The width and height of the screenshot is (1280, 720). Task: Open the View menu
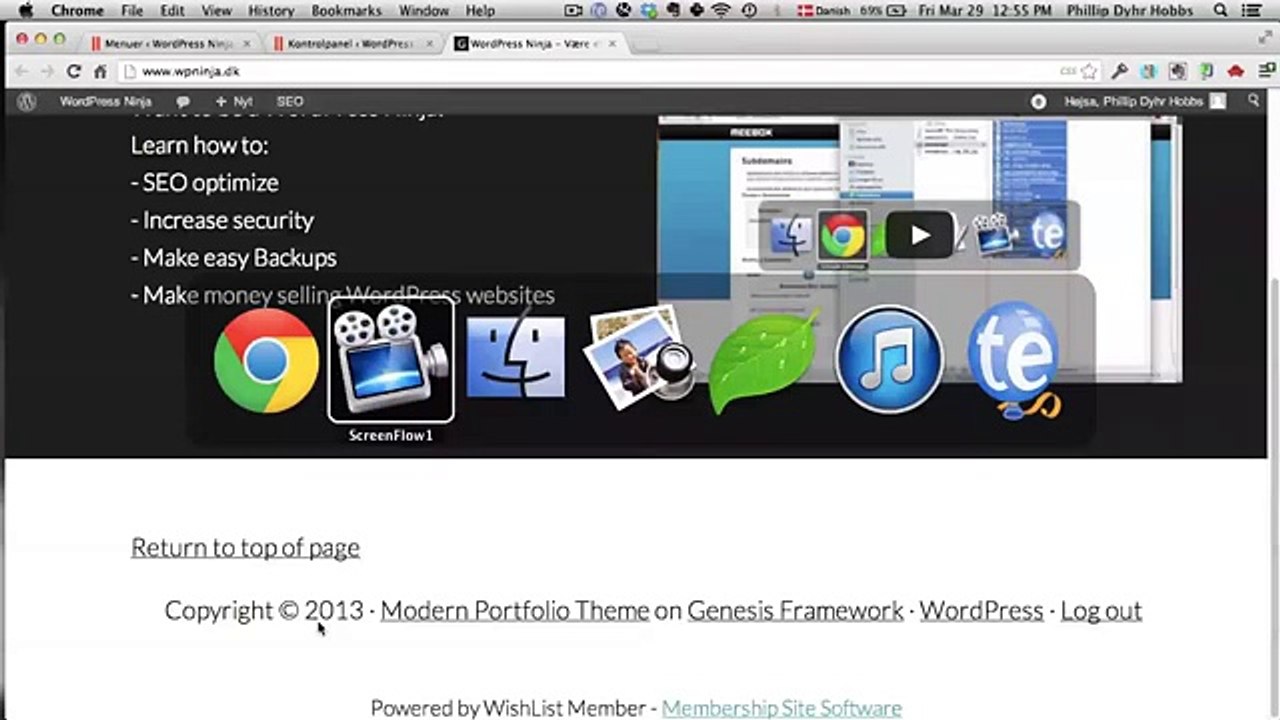216,11
